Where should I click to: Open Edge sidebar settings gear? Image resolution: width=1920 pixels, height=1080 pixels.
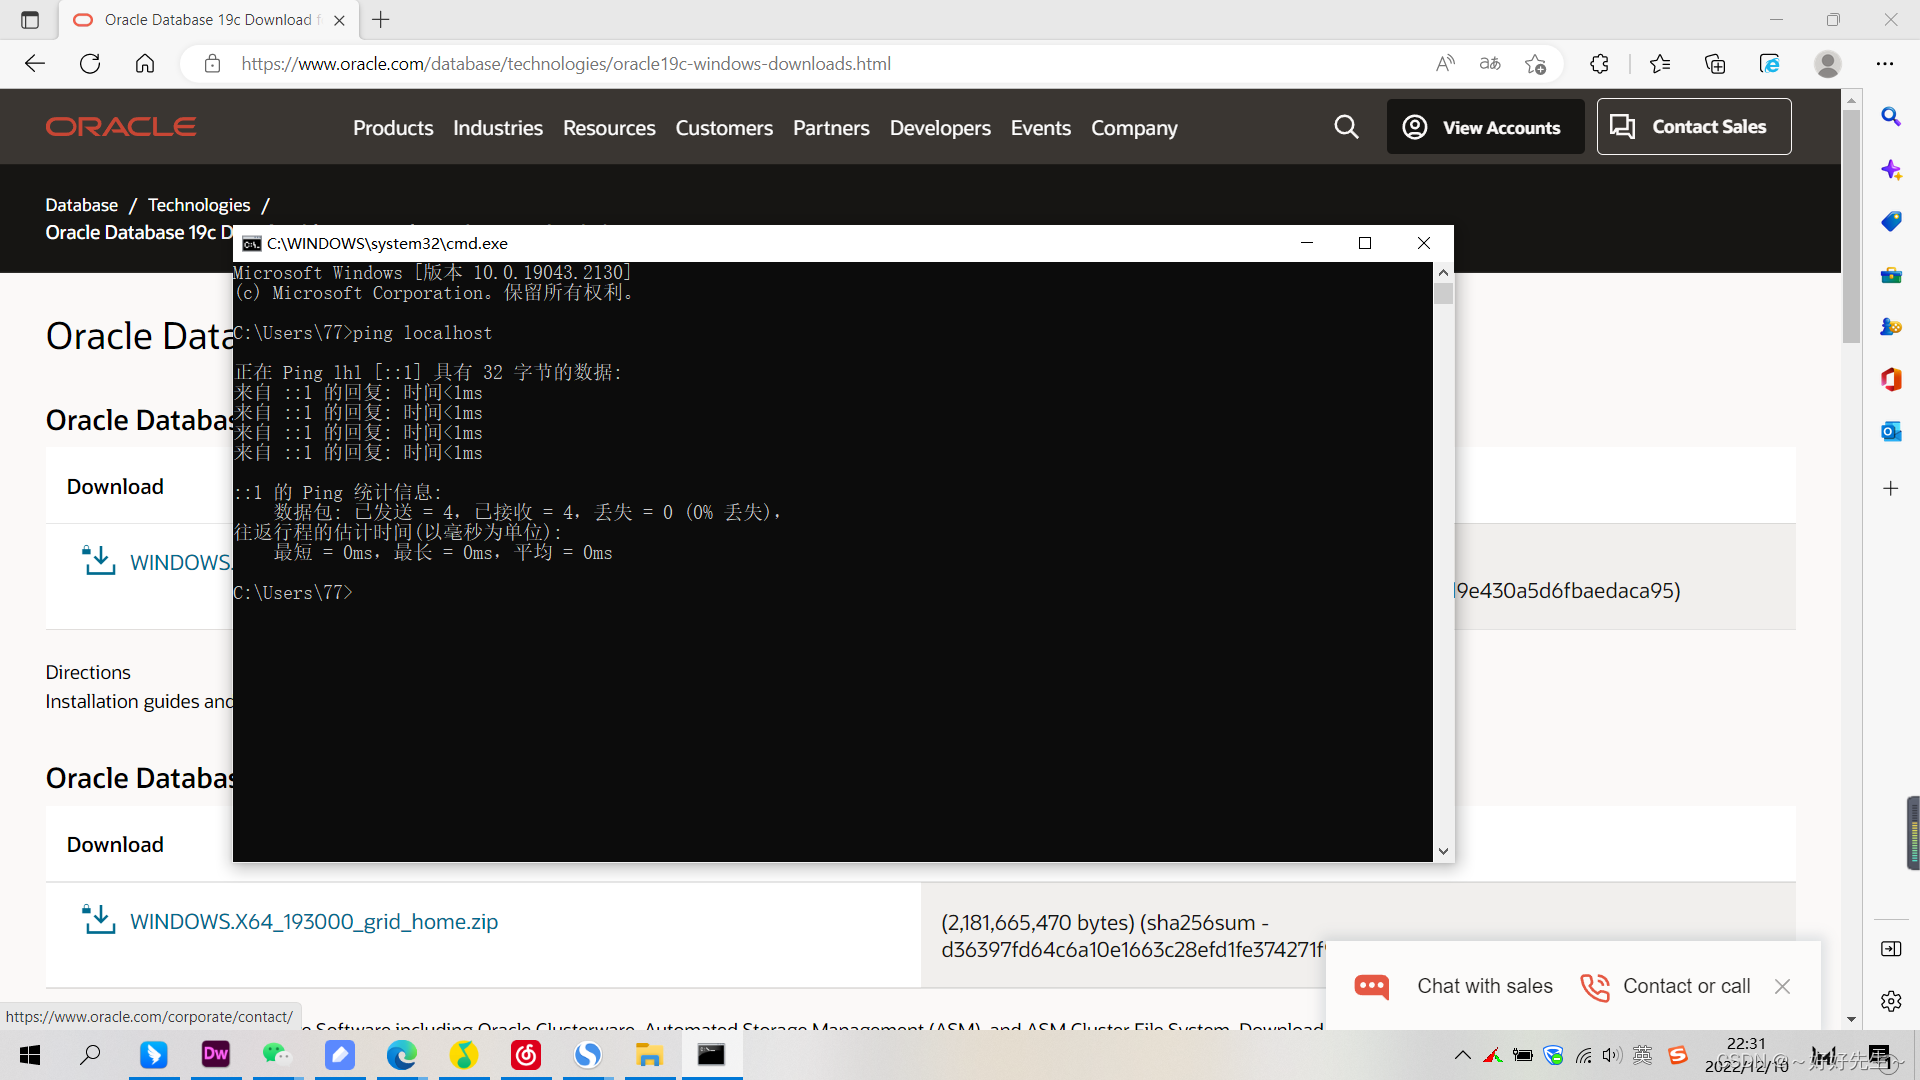click(1892, 1001)
